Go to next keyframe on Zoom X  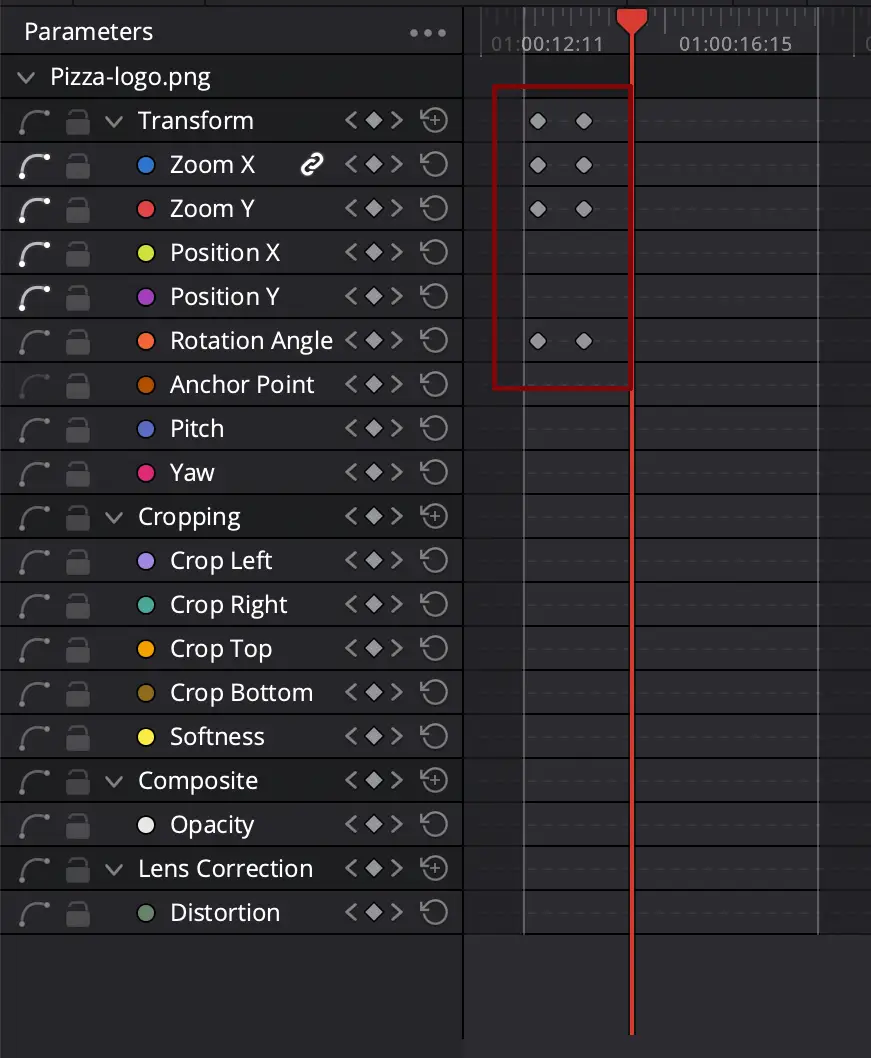coord(397,165)
